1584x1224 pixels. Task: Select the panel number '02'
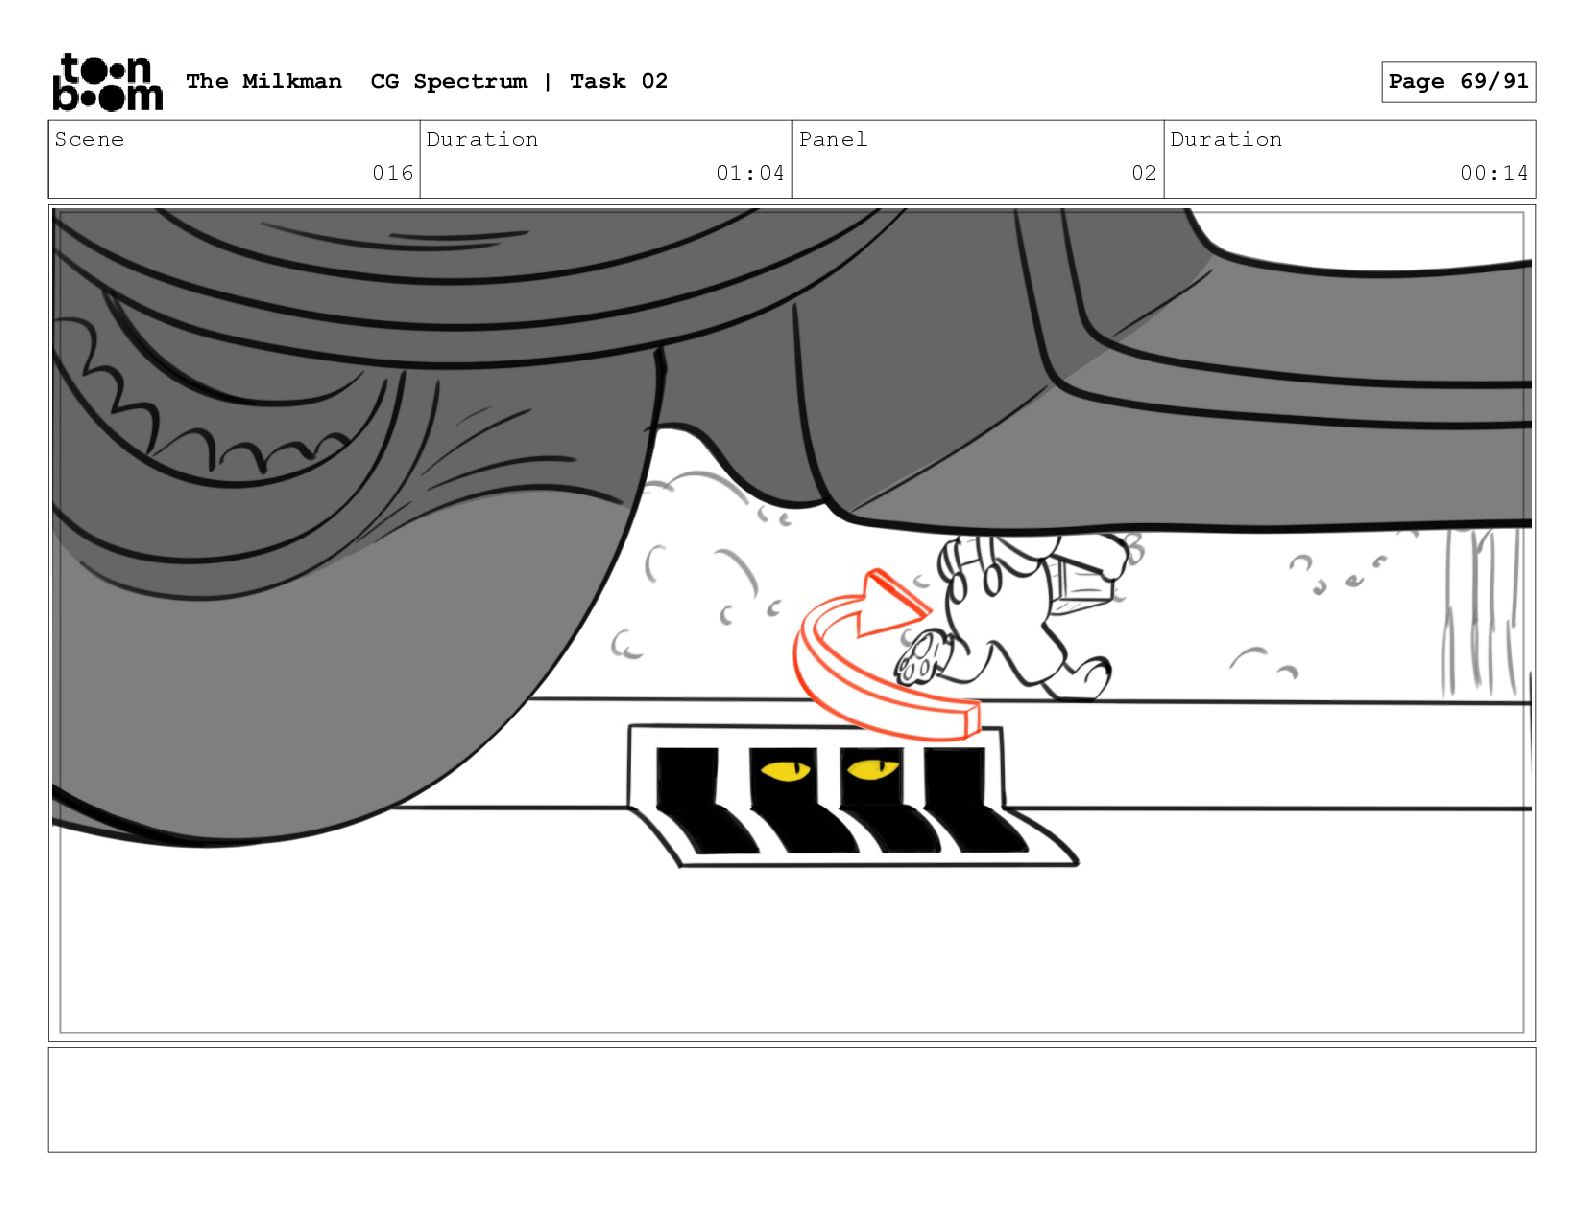click(x=1144, y=173)
